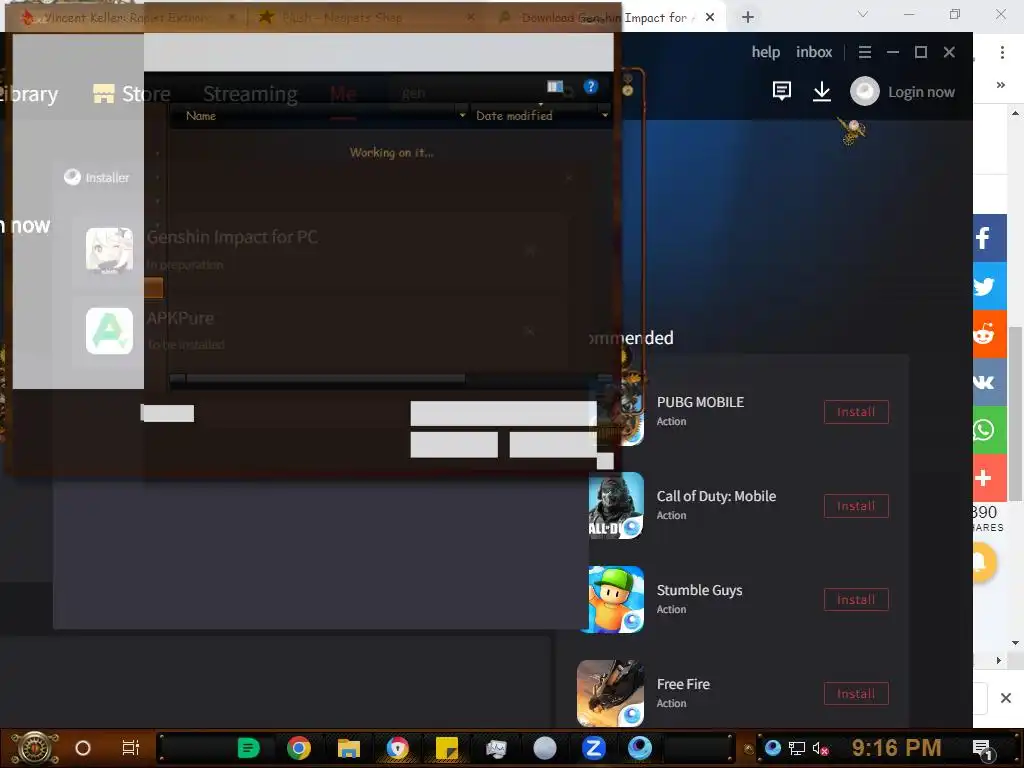Install Stumble Guys
The height and width of the screenshot is (768, 1024).
tap(856, 600)
